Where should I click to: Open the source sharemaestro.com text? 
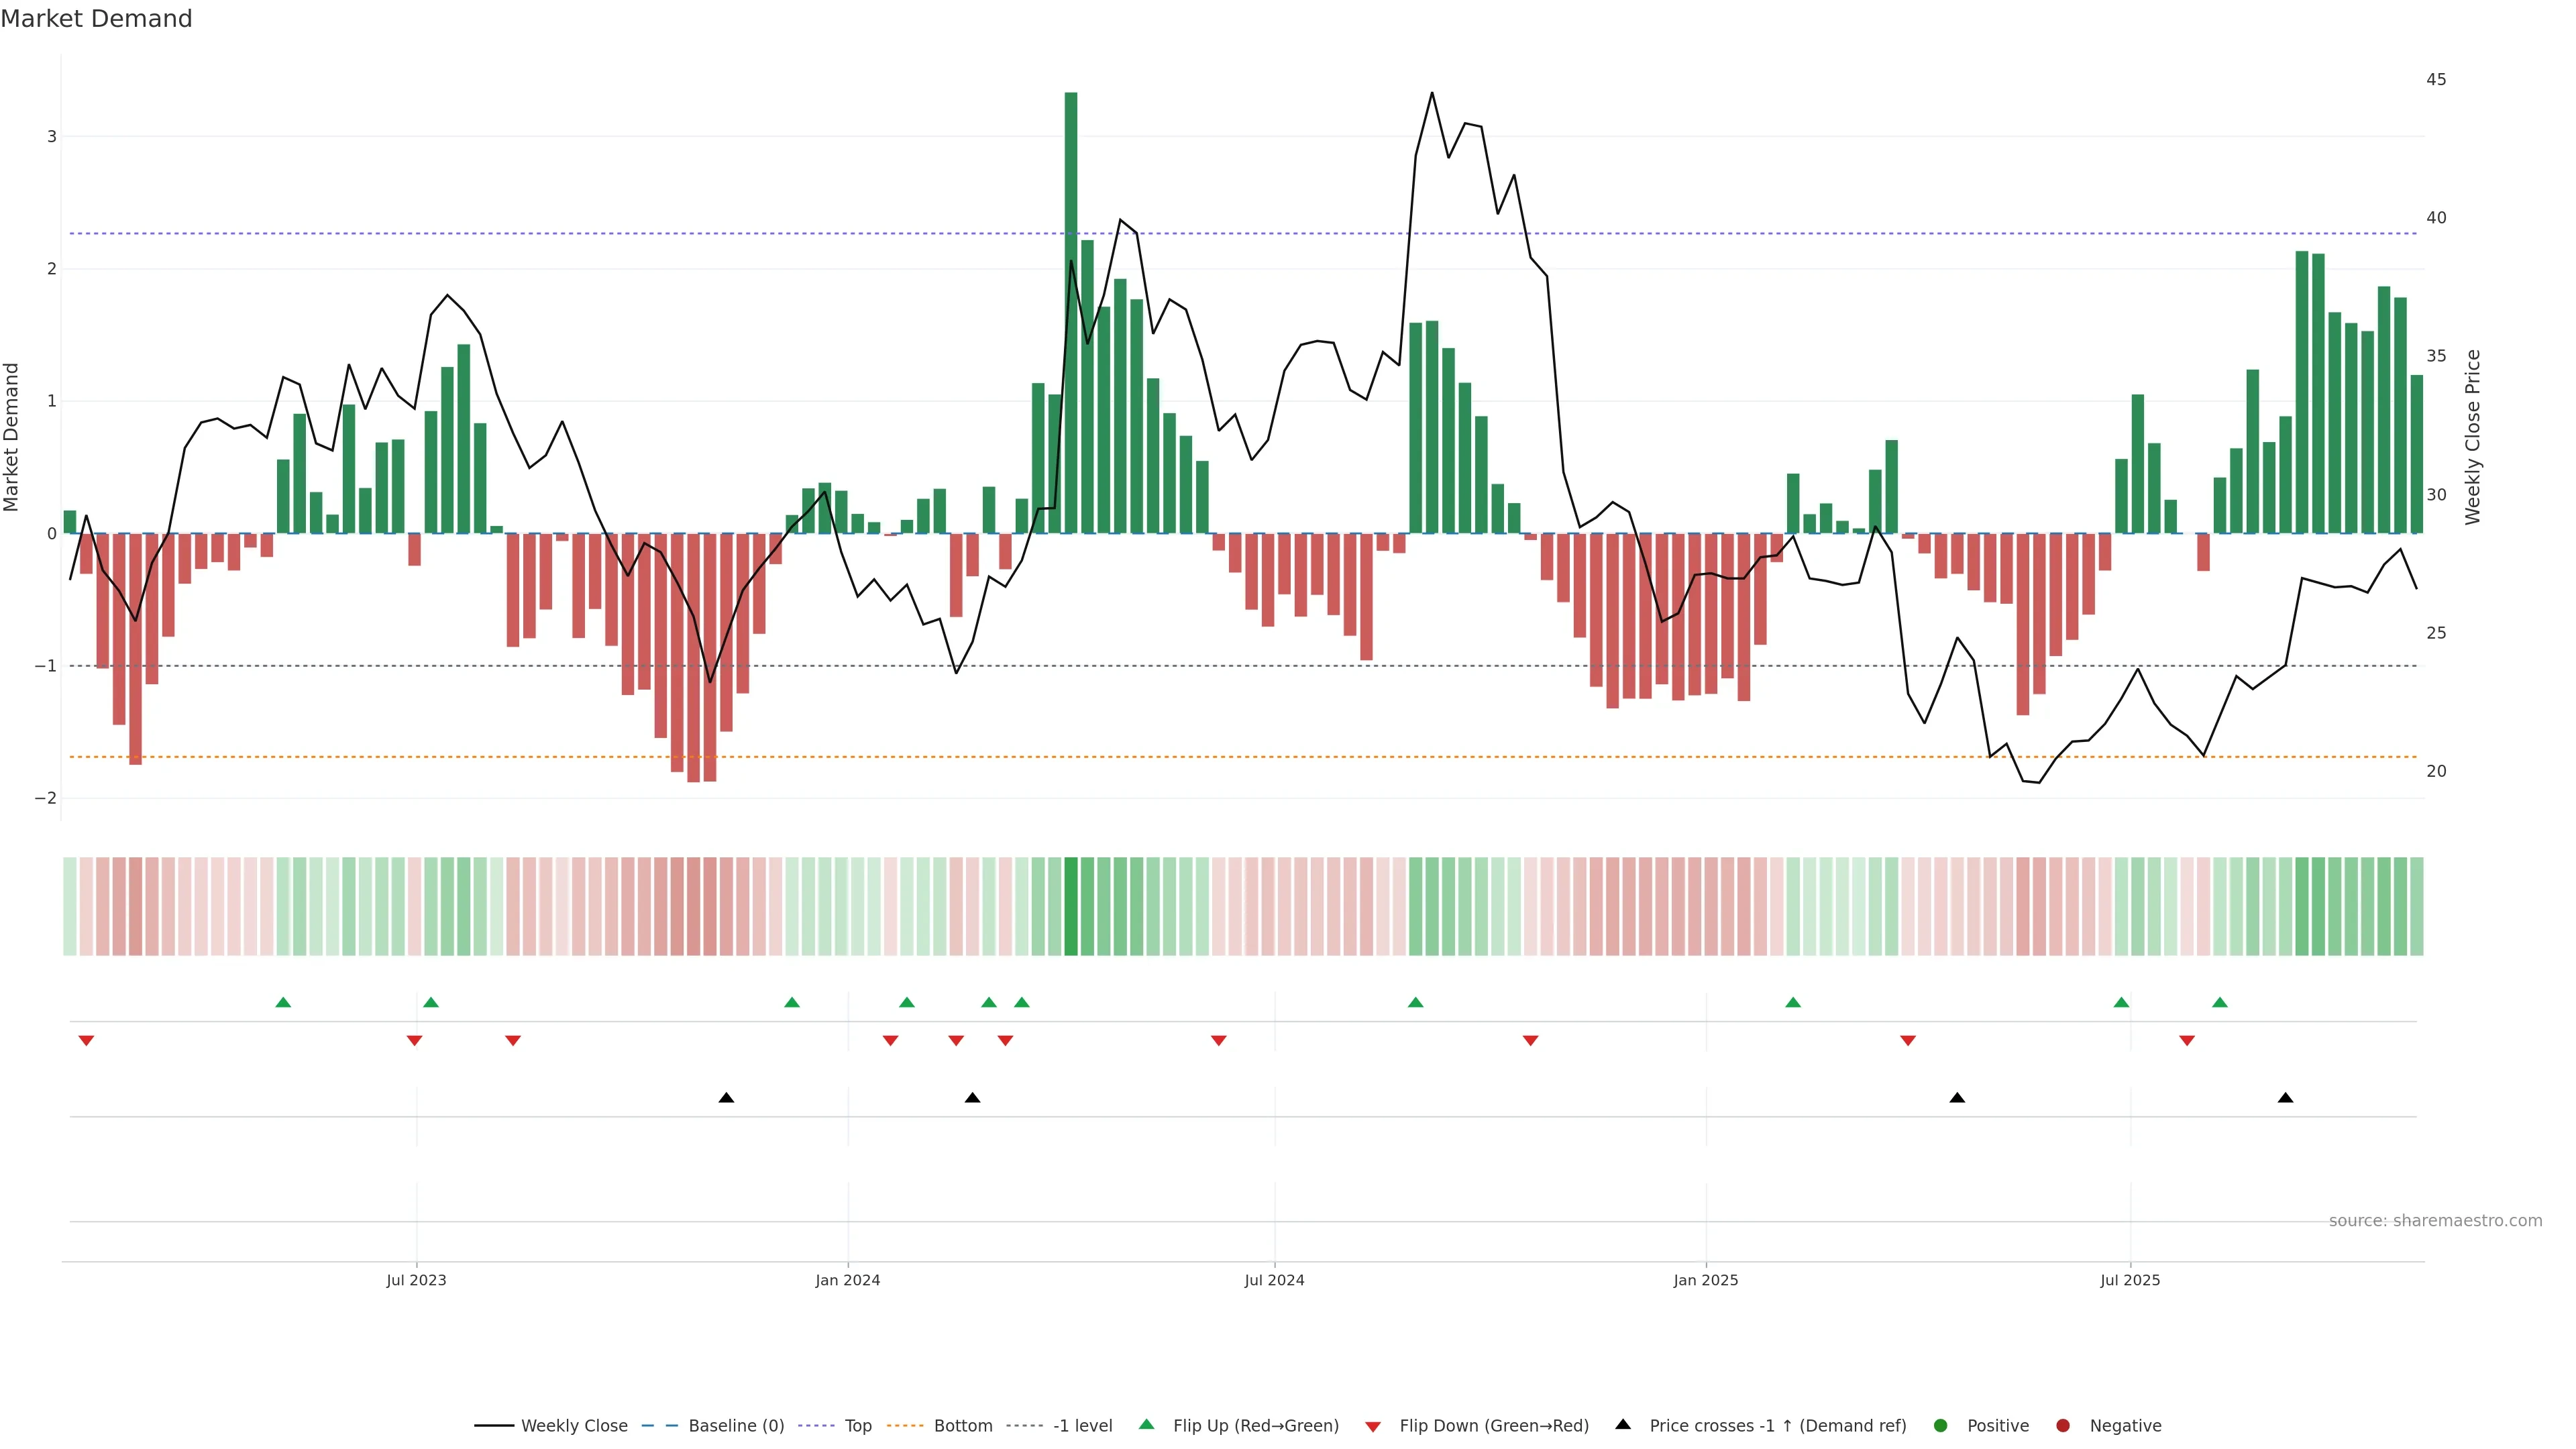2435,1221
